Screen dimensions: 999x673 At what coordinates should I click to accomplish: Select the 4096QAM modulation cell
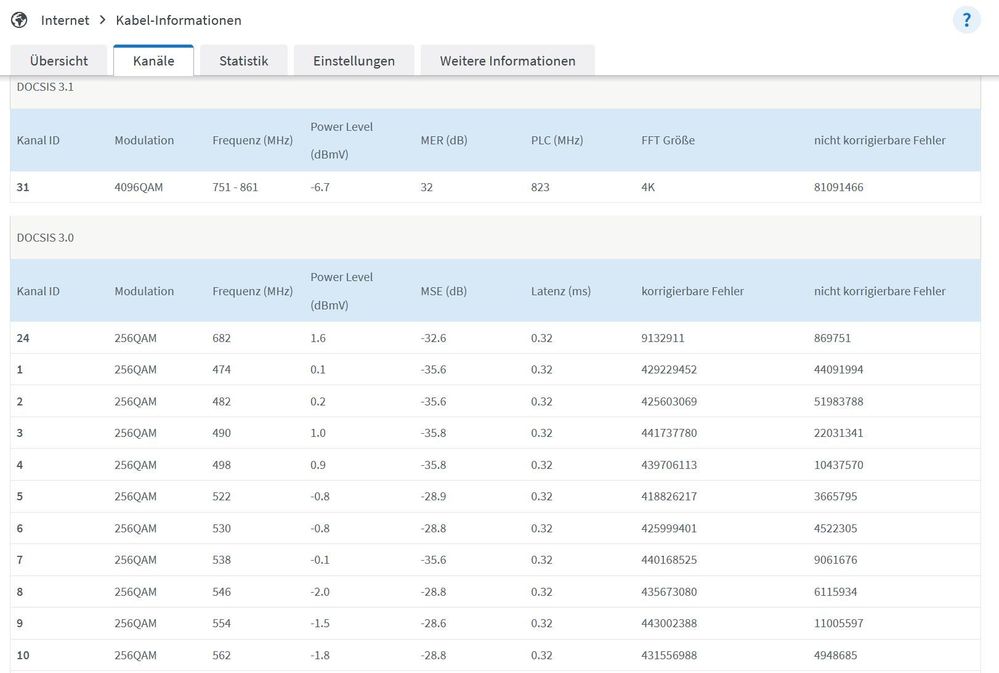click(139, 187)
